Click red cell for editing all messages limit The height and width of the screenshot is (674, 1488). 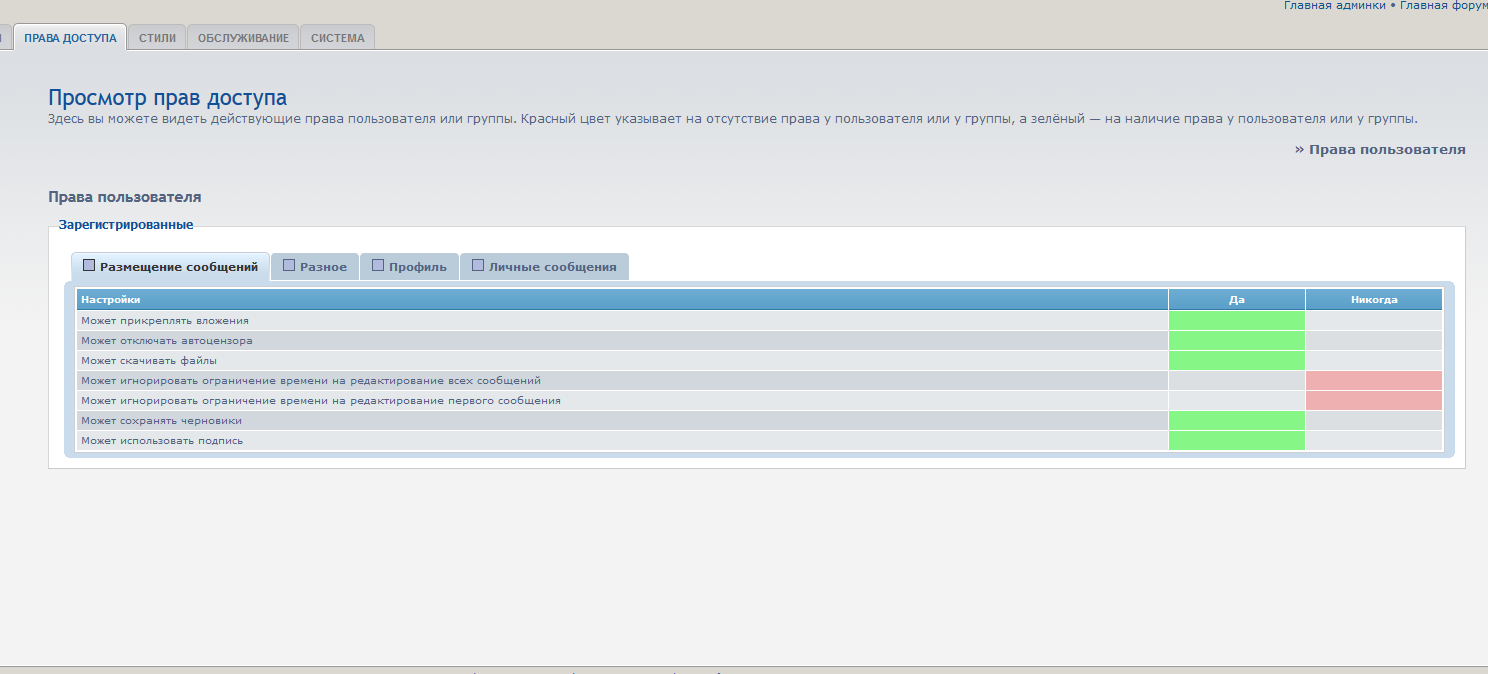(1373, 381)
